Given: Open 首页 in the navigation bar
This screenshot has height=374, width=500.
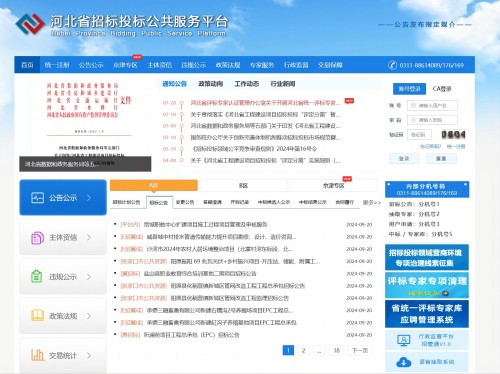Looking at the screenshot, I should 27,65.
